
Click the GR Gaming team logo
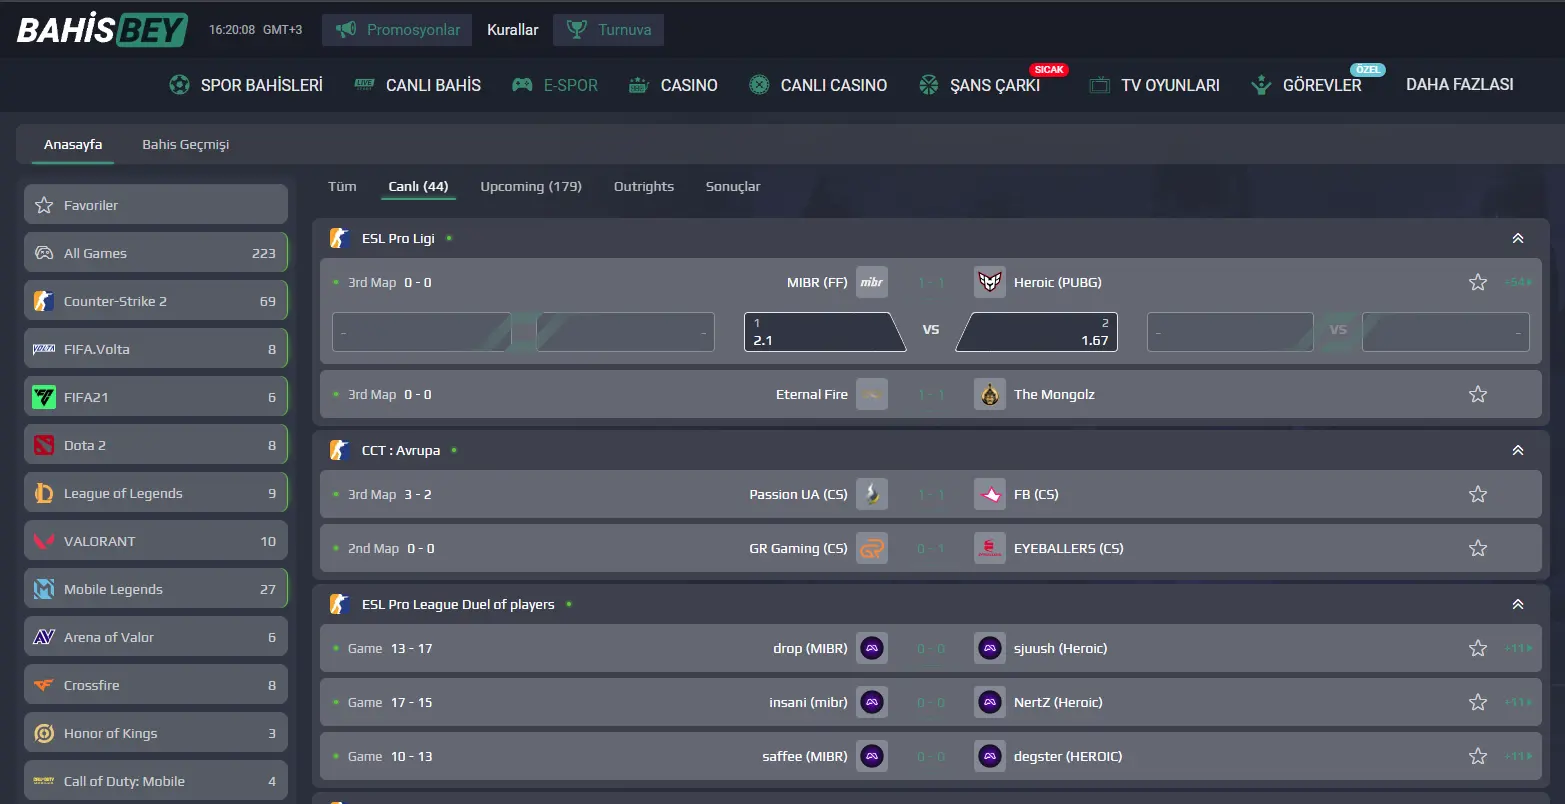point(872,548)
